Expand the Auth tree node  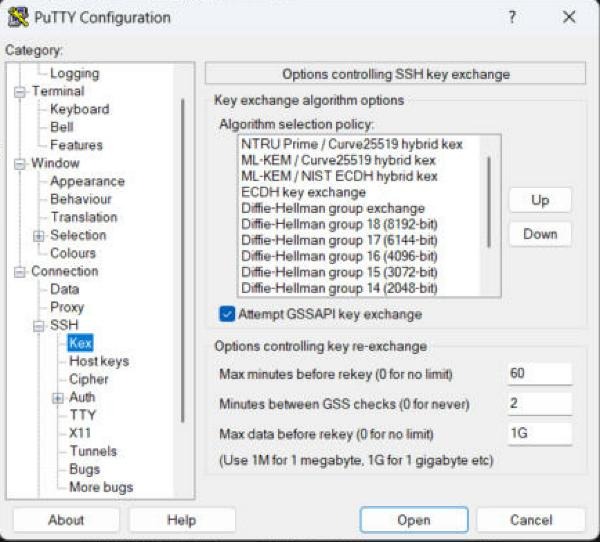tap(57, 398)
